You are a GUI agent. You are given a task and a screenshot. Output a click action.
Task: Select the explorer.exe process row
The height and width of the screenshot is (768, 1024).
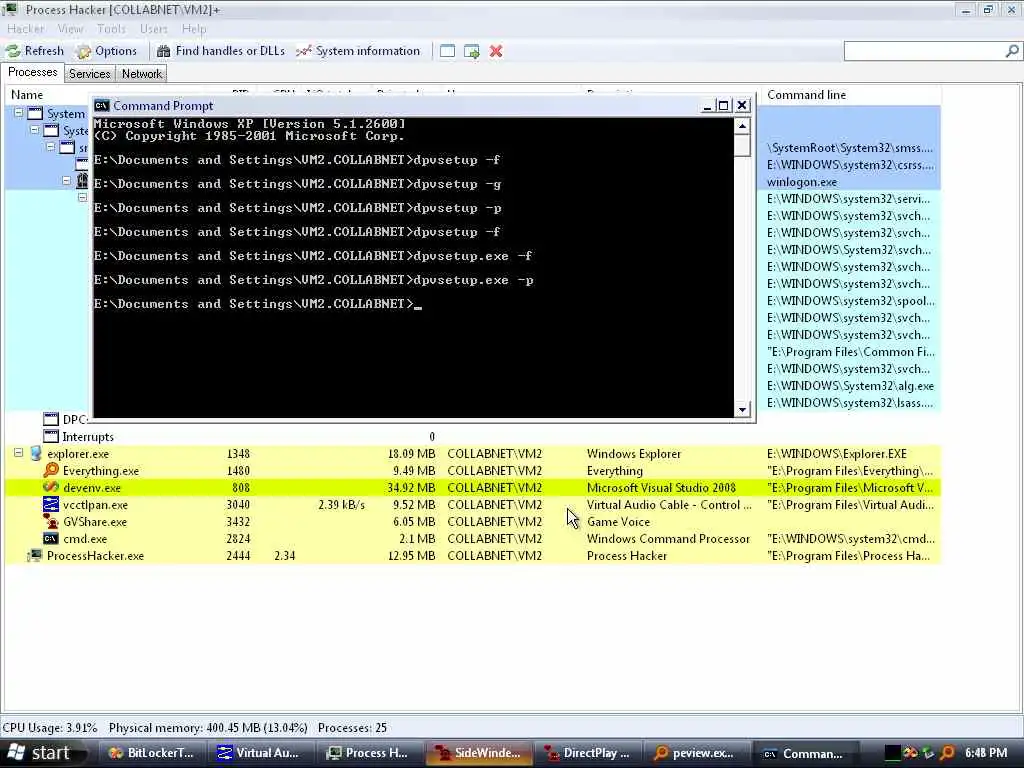pos(473,454)
